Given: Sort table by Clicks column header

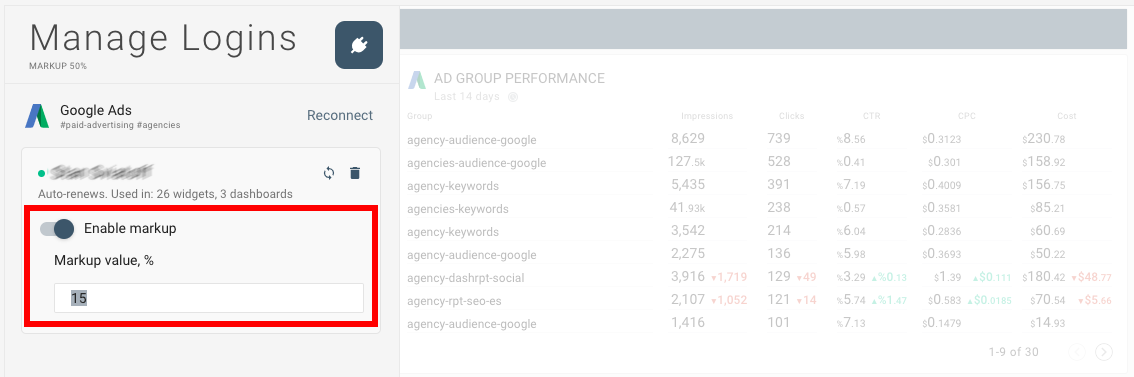Looking at the screenshot, I should 791,116.
